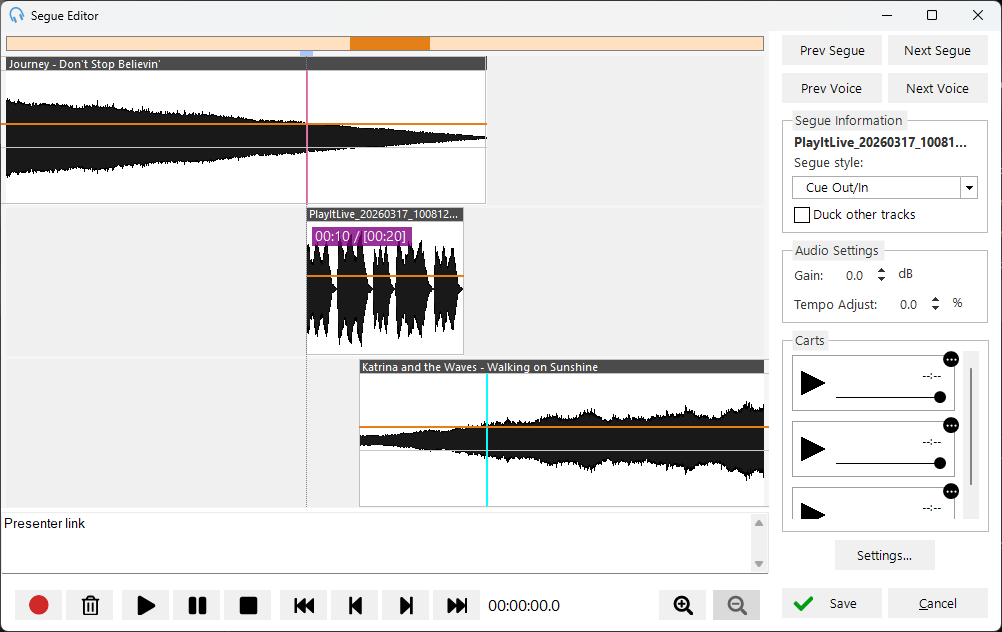This screenshot has width=1002, height=632.
Task: Go to Next Segue
Action: (x=937, y=50)
